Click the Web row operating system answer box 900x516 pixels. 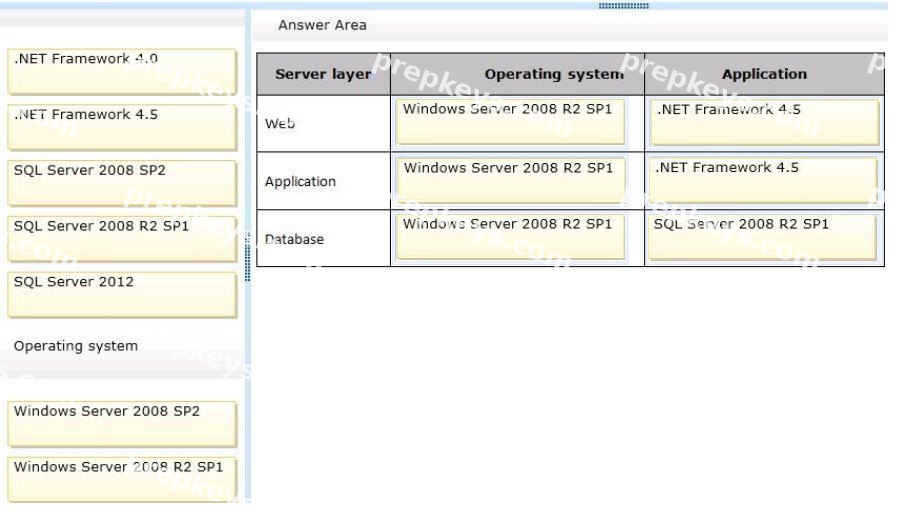coord(510,122)
